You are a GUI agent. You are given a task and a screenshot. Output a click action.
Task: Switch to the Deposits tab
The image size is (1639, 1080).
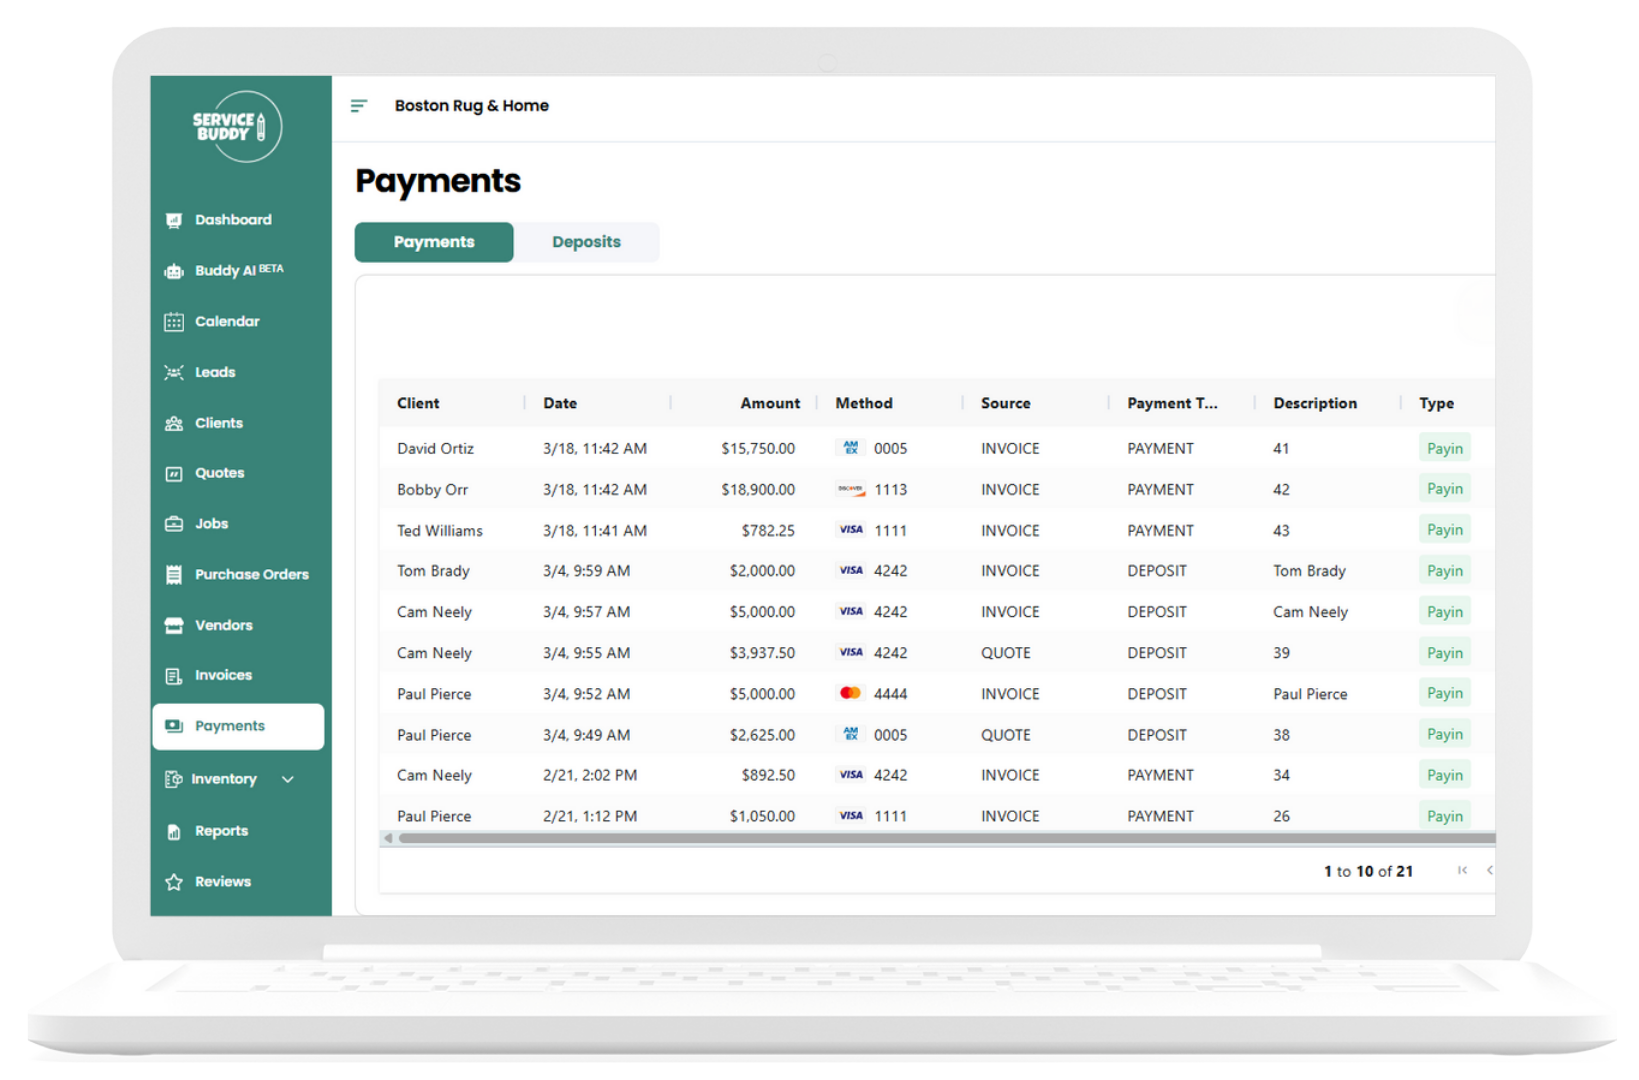click(x=586, y=242)
